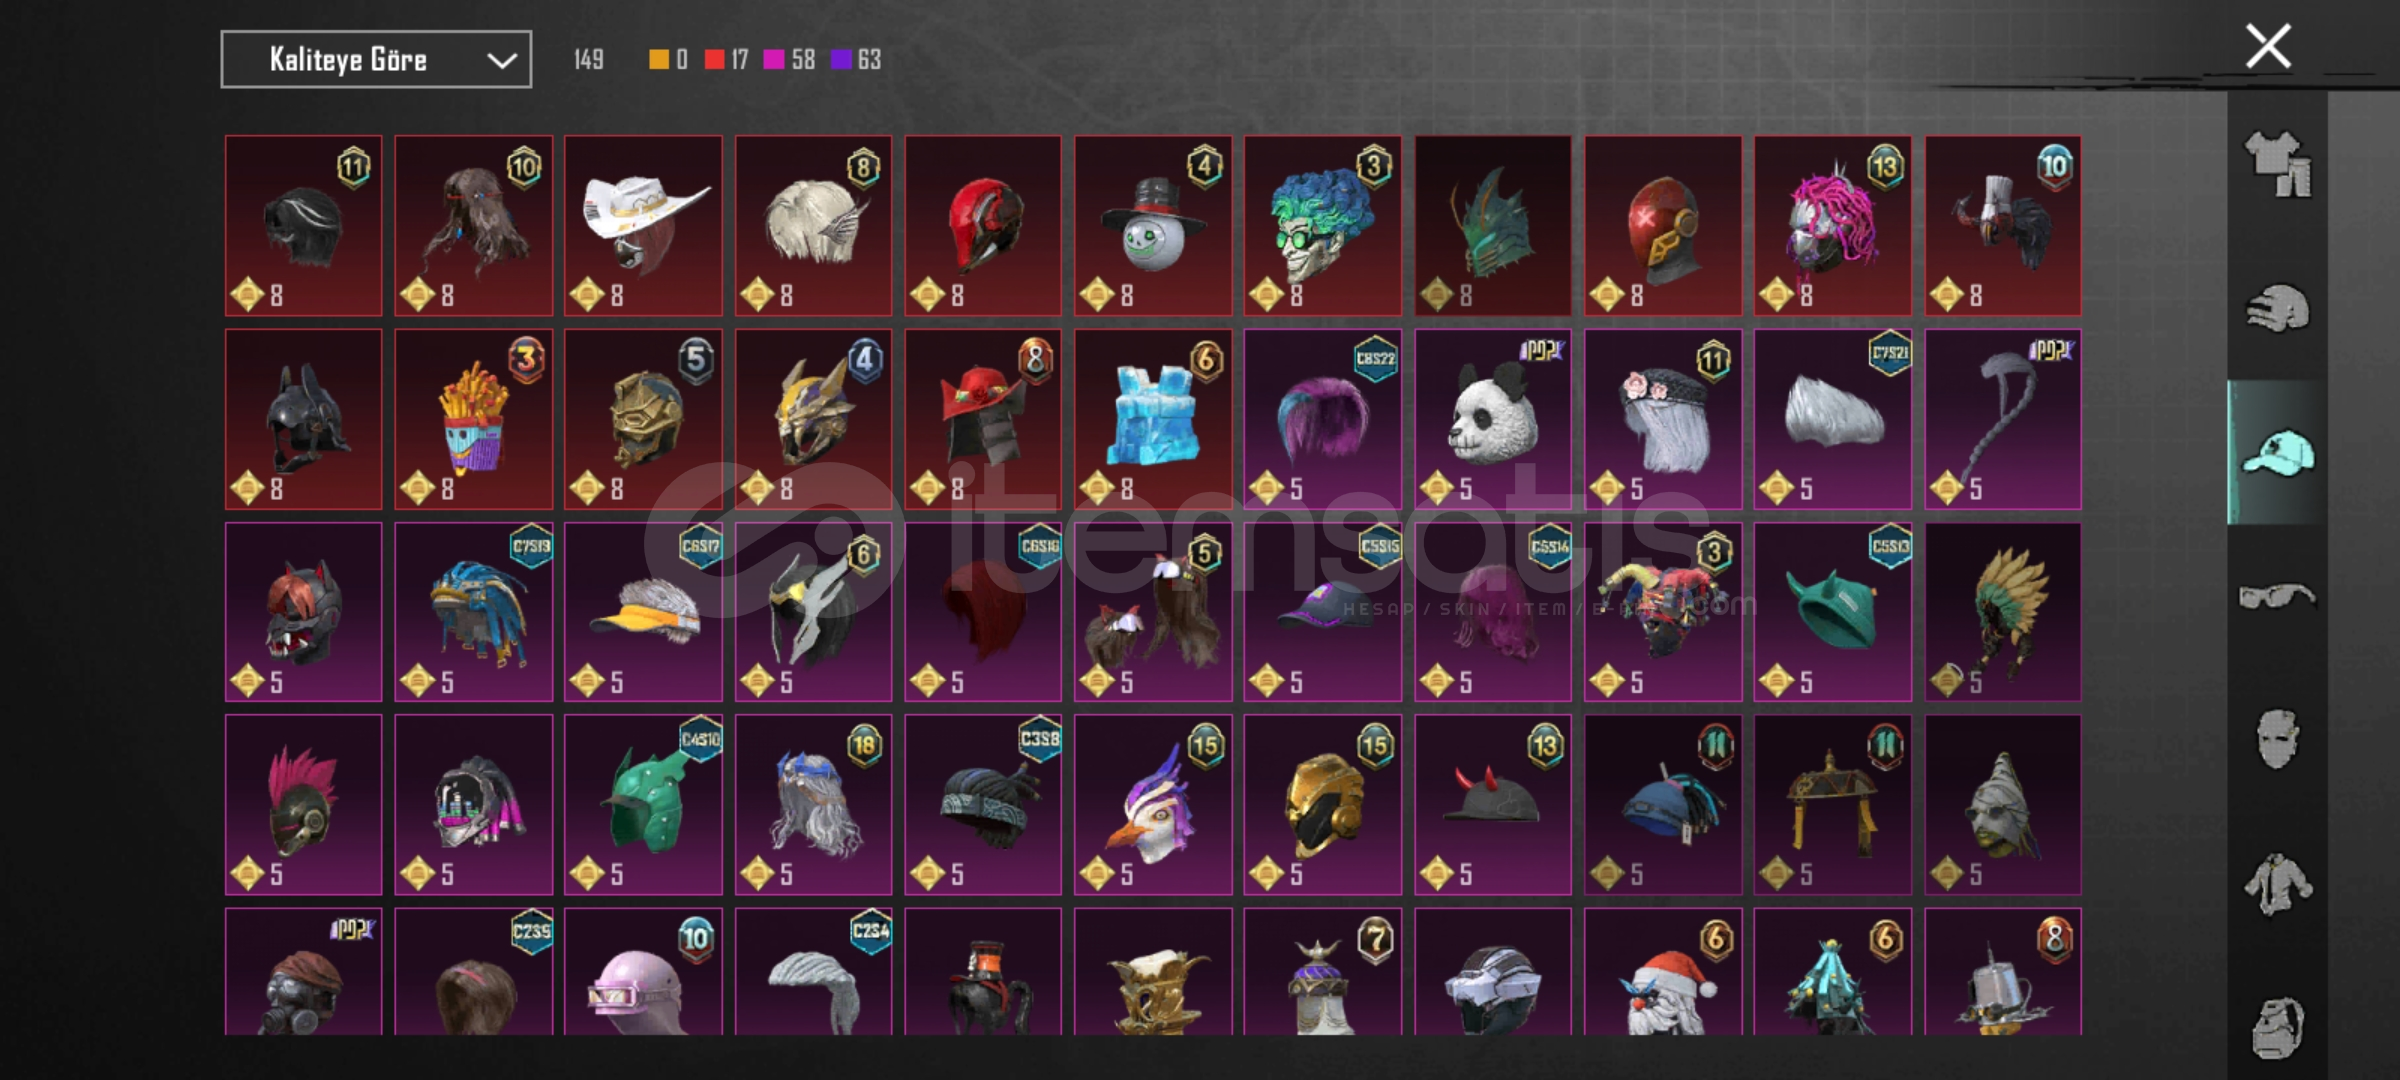Open the sunglasses category icon

pos(2277,596)
